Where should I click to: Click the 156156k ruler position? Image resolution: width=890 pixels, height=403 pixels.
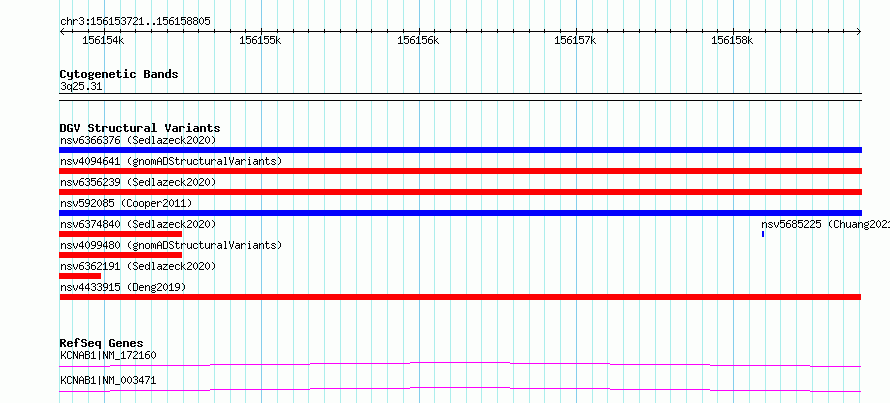click(x=418, y=40)
